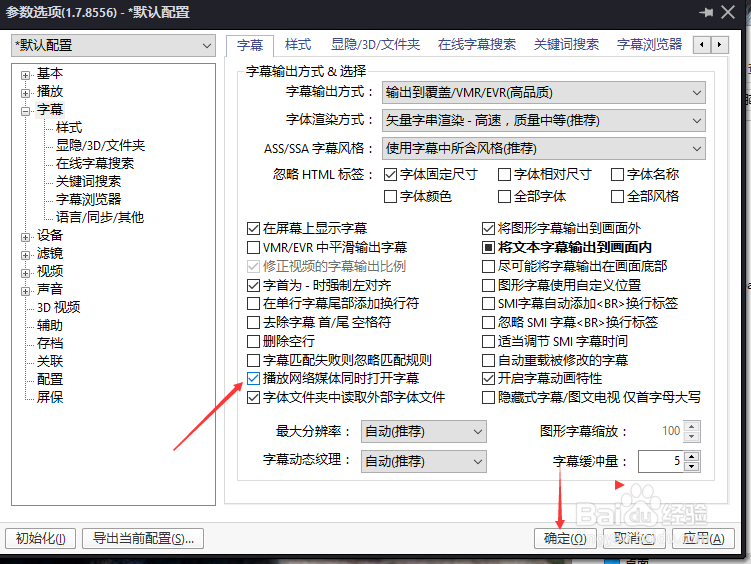Image resolution: width=751 pixels, height=564 pixels.
Task: Open the 字体渲染方式 dropdown
Action: click(544, 121)
